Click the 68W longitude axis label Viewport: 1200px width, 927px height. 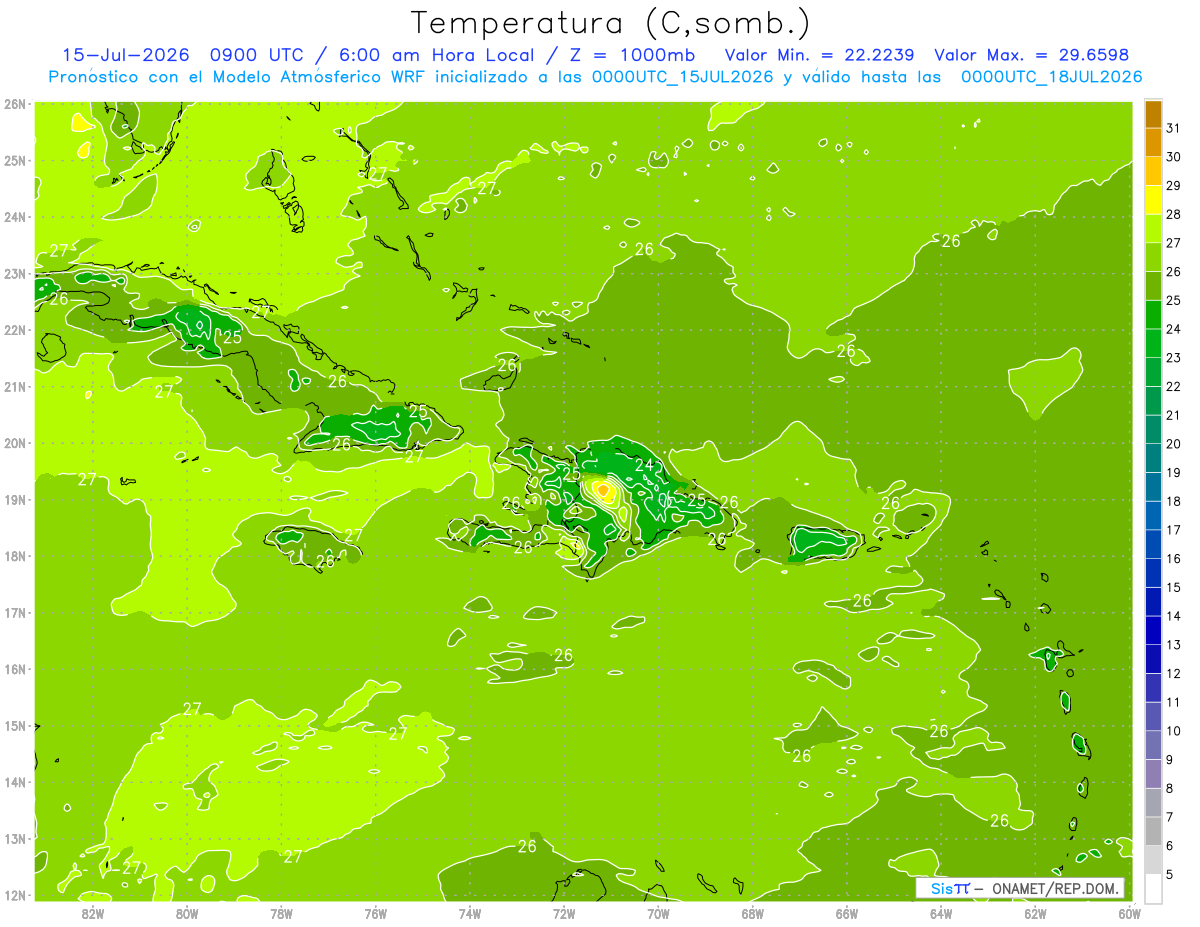(752, 913)
